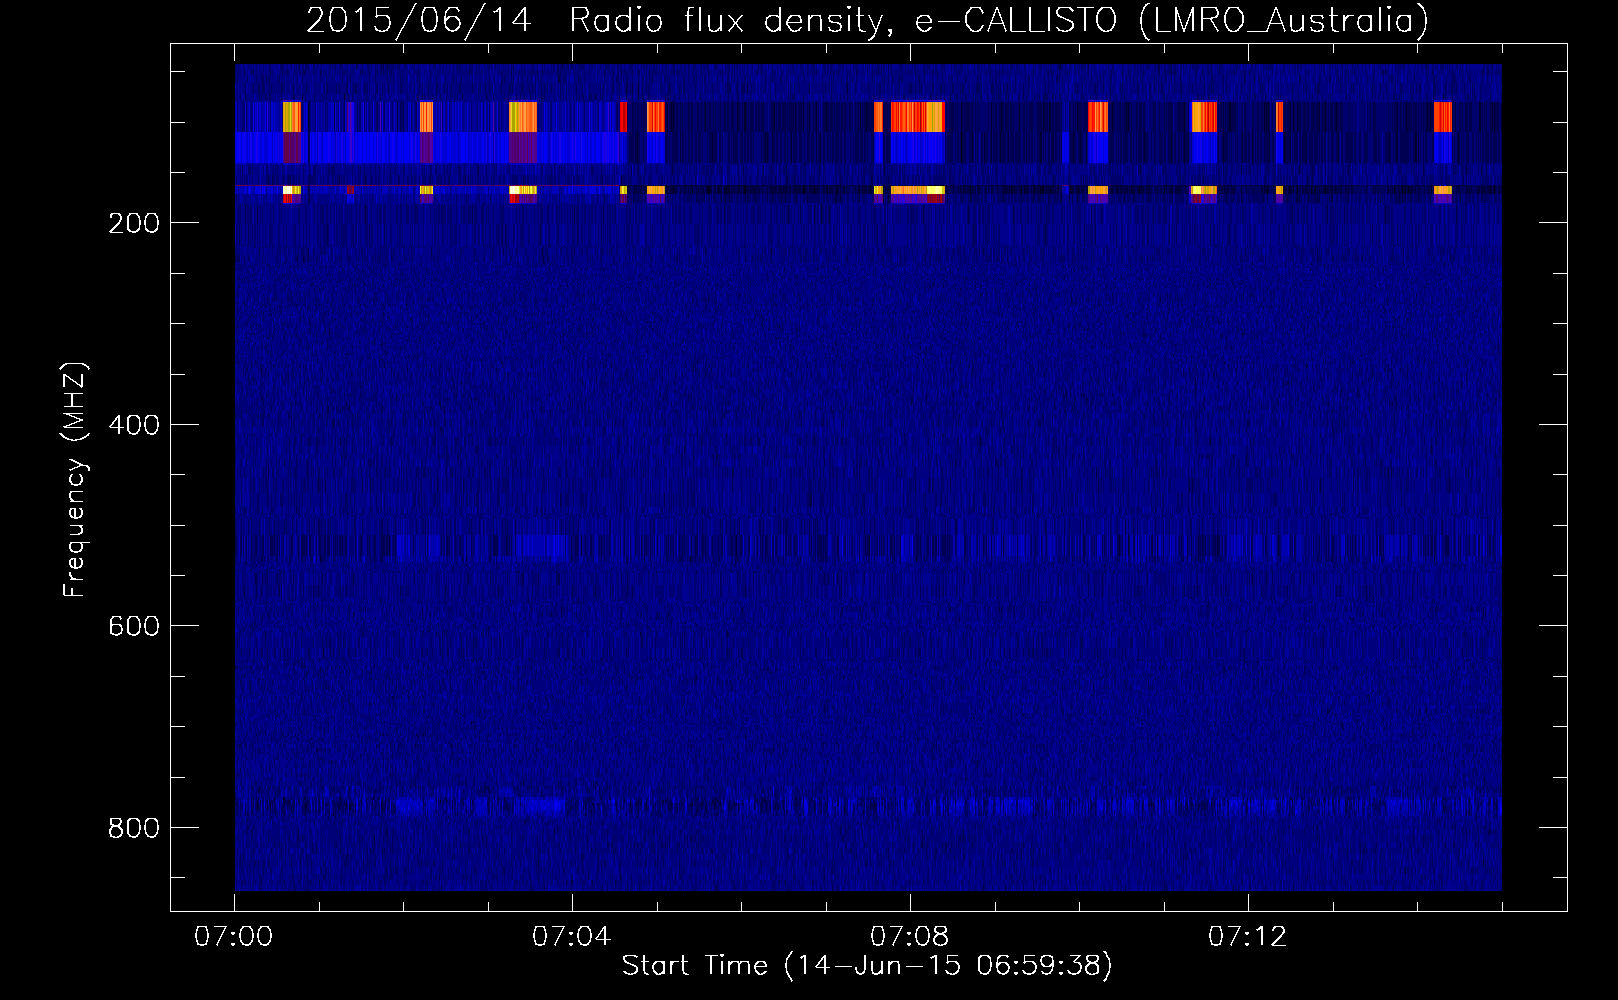Click the '800' frequency axis label

pos(134,828)
